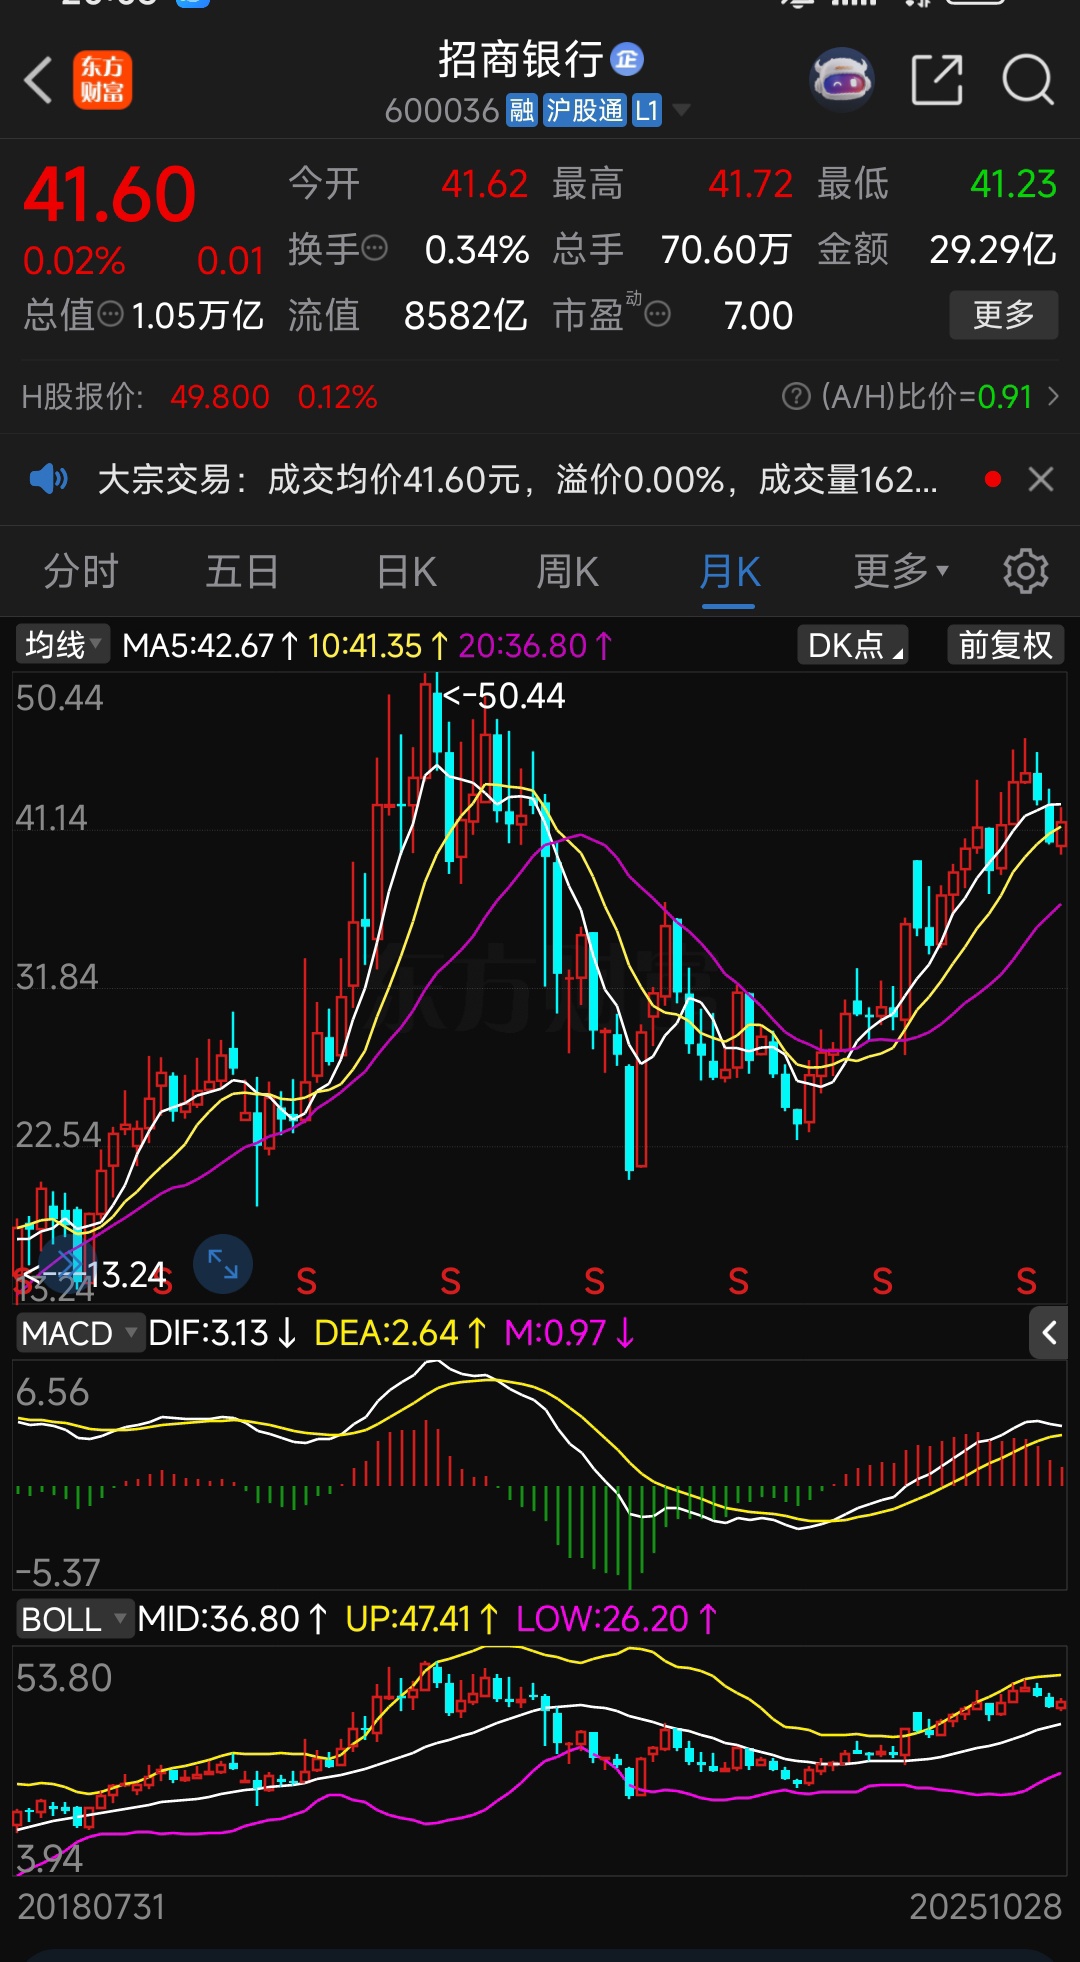This screenshot has width=1080, height=1962.
Task: Collapse panel with left chevron button
Action: (x=1048, y=1333)
